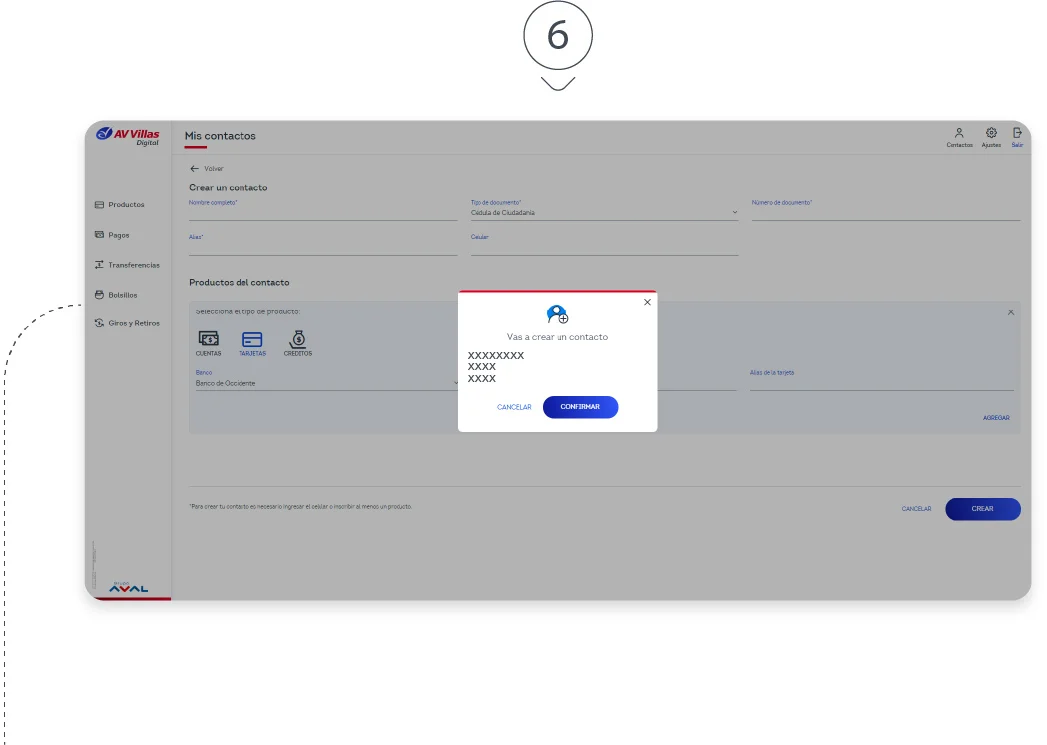This screenshot has height=745, width=1047.
Task: Confirm creating the contact
Action: [580, 407]
